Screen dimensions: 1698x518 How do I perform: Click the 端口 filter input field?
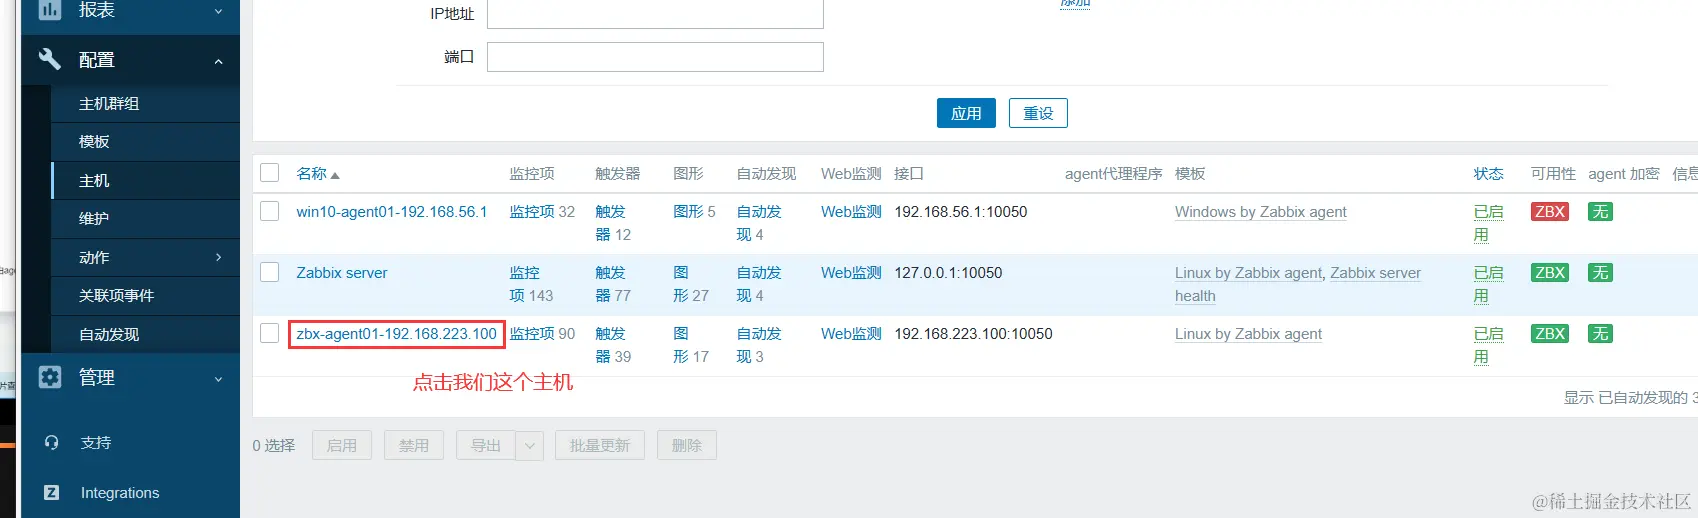point(655,57)
